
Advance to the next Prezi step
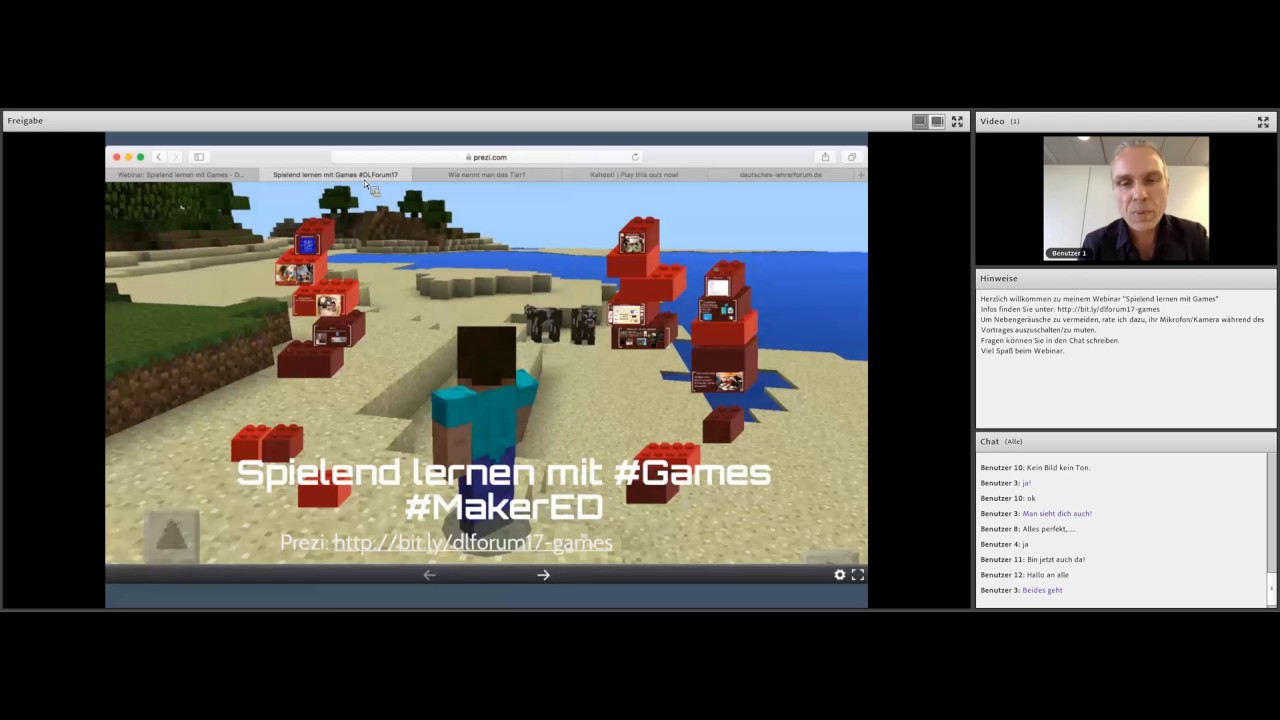point(543,575)
